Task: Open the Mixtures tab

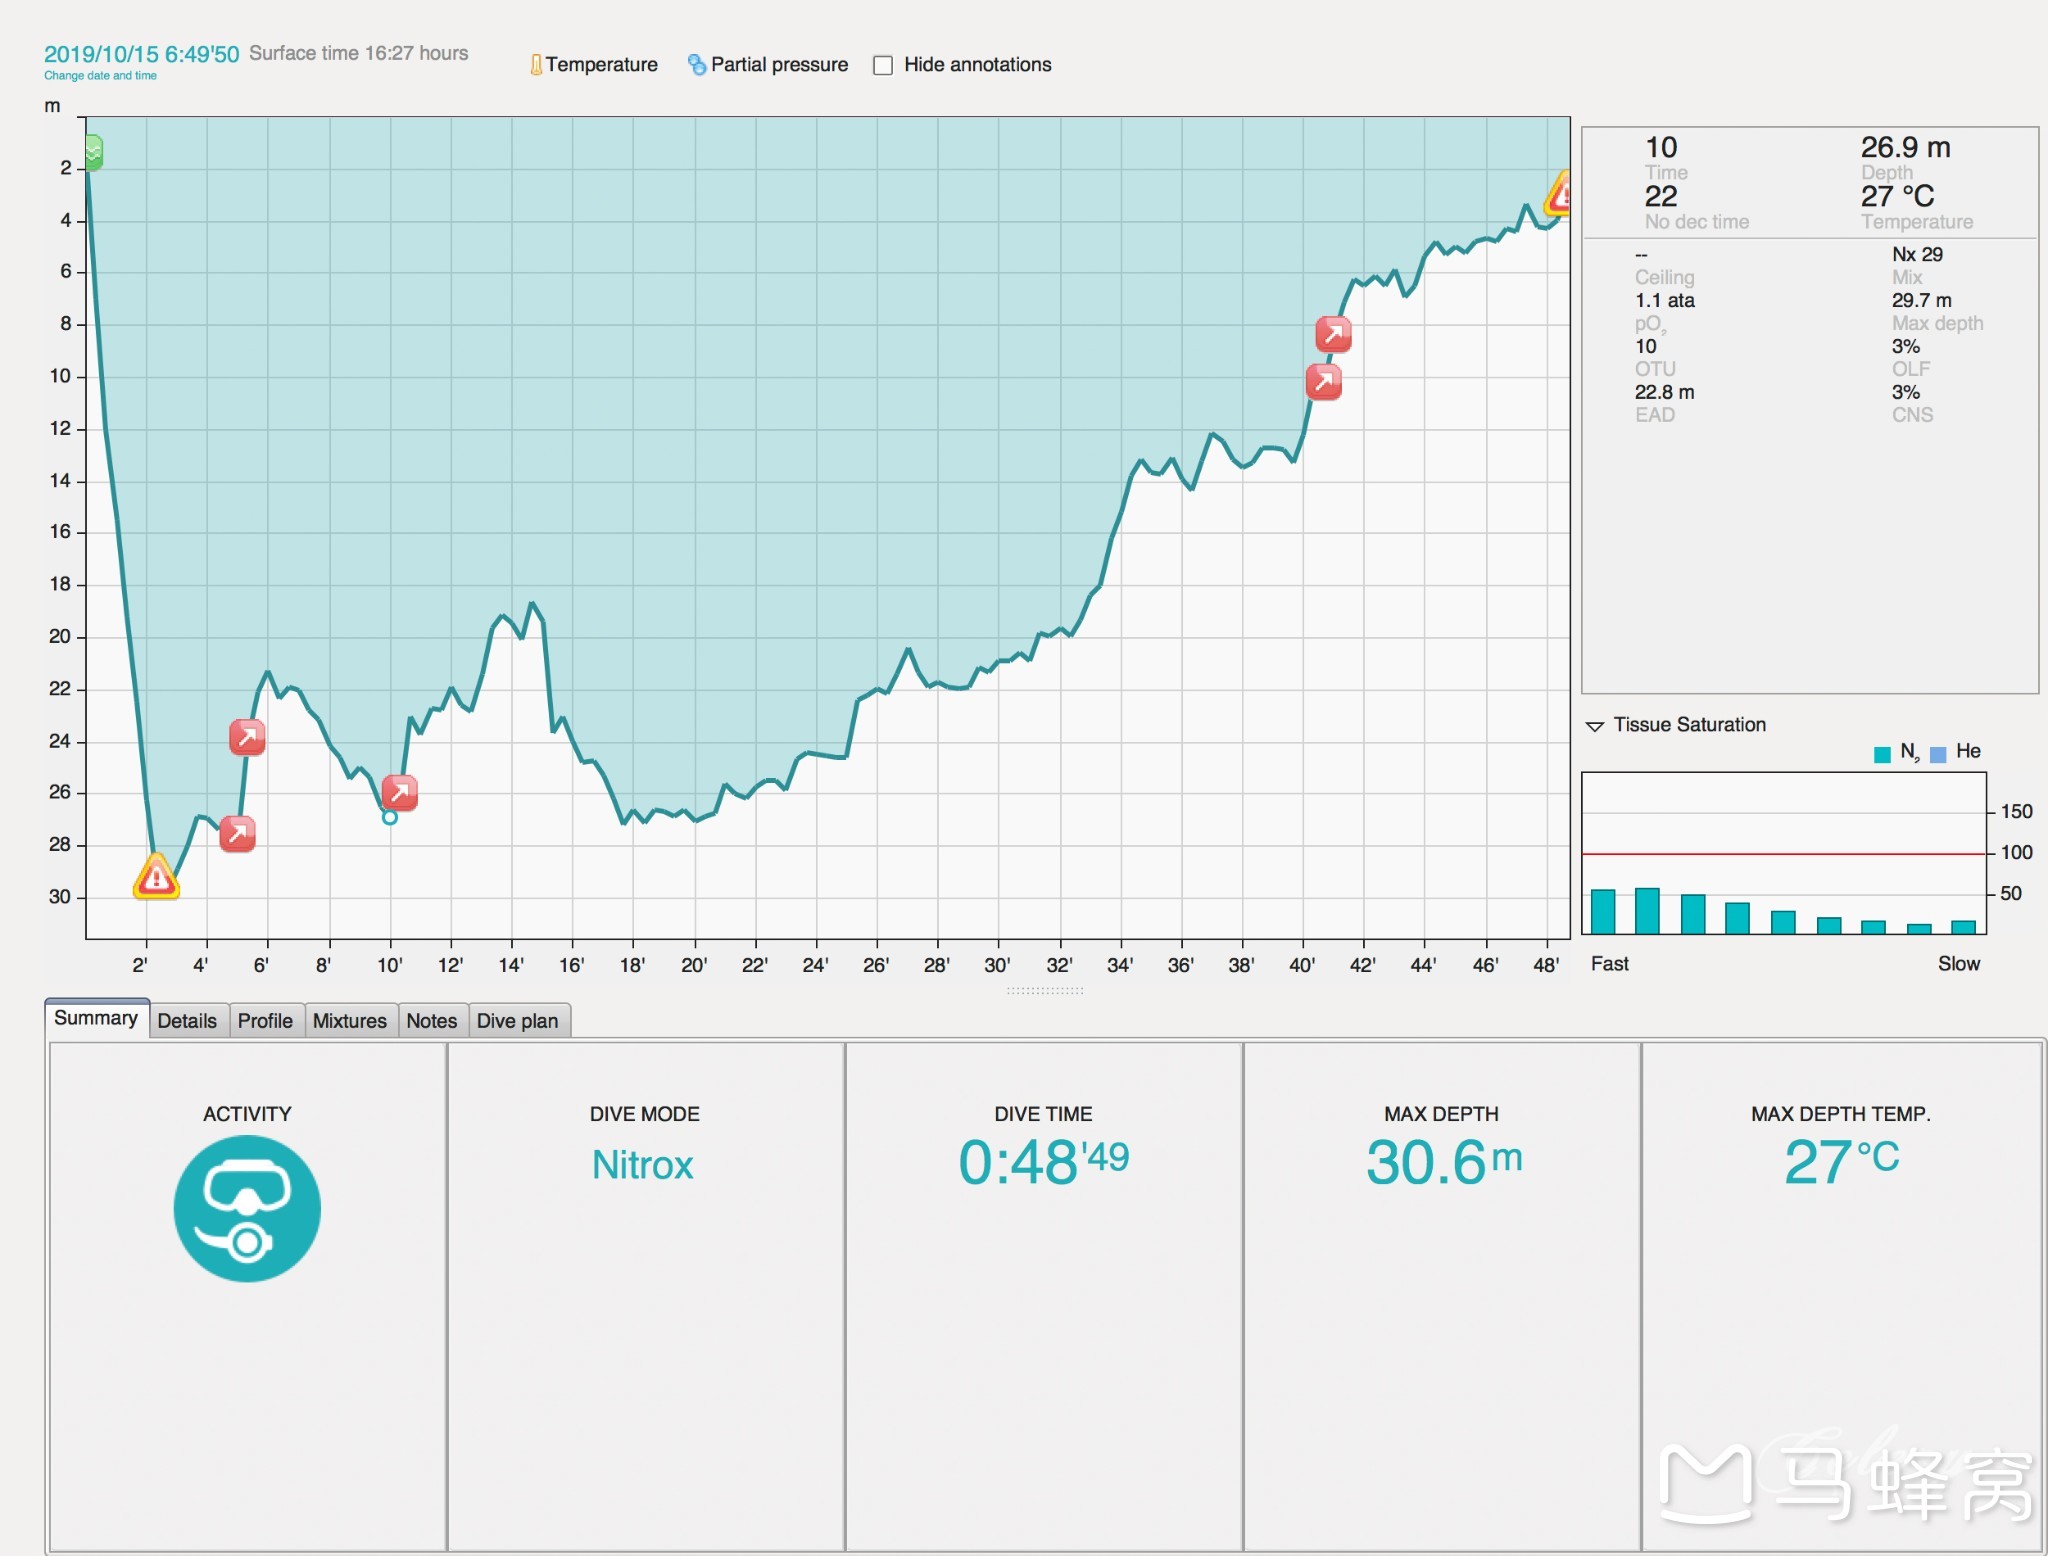Action: click(350, 1021)
